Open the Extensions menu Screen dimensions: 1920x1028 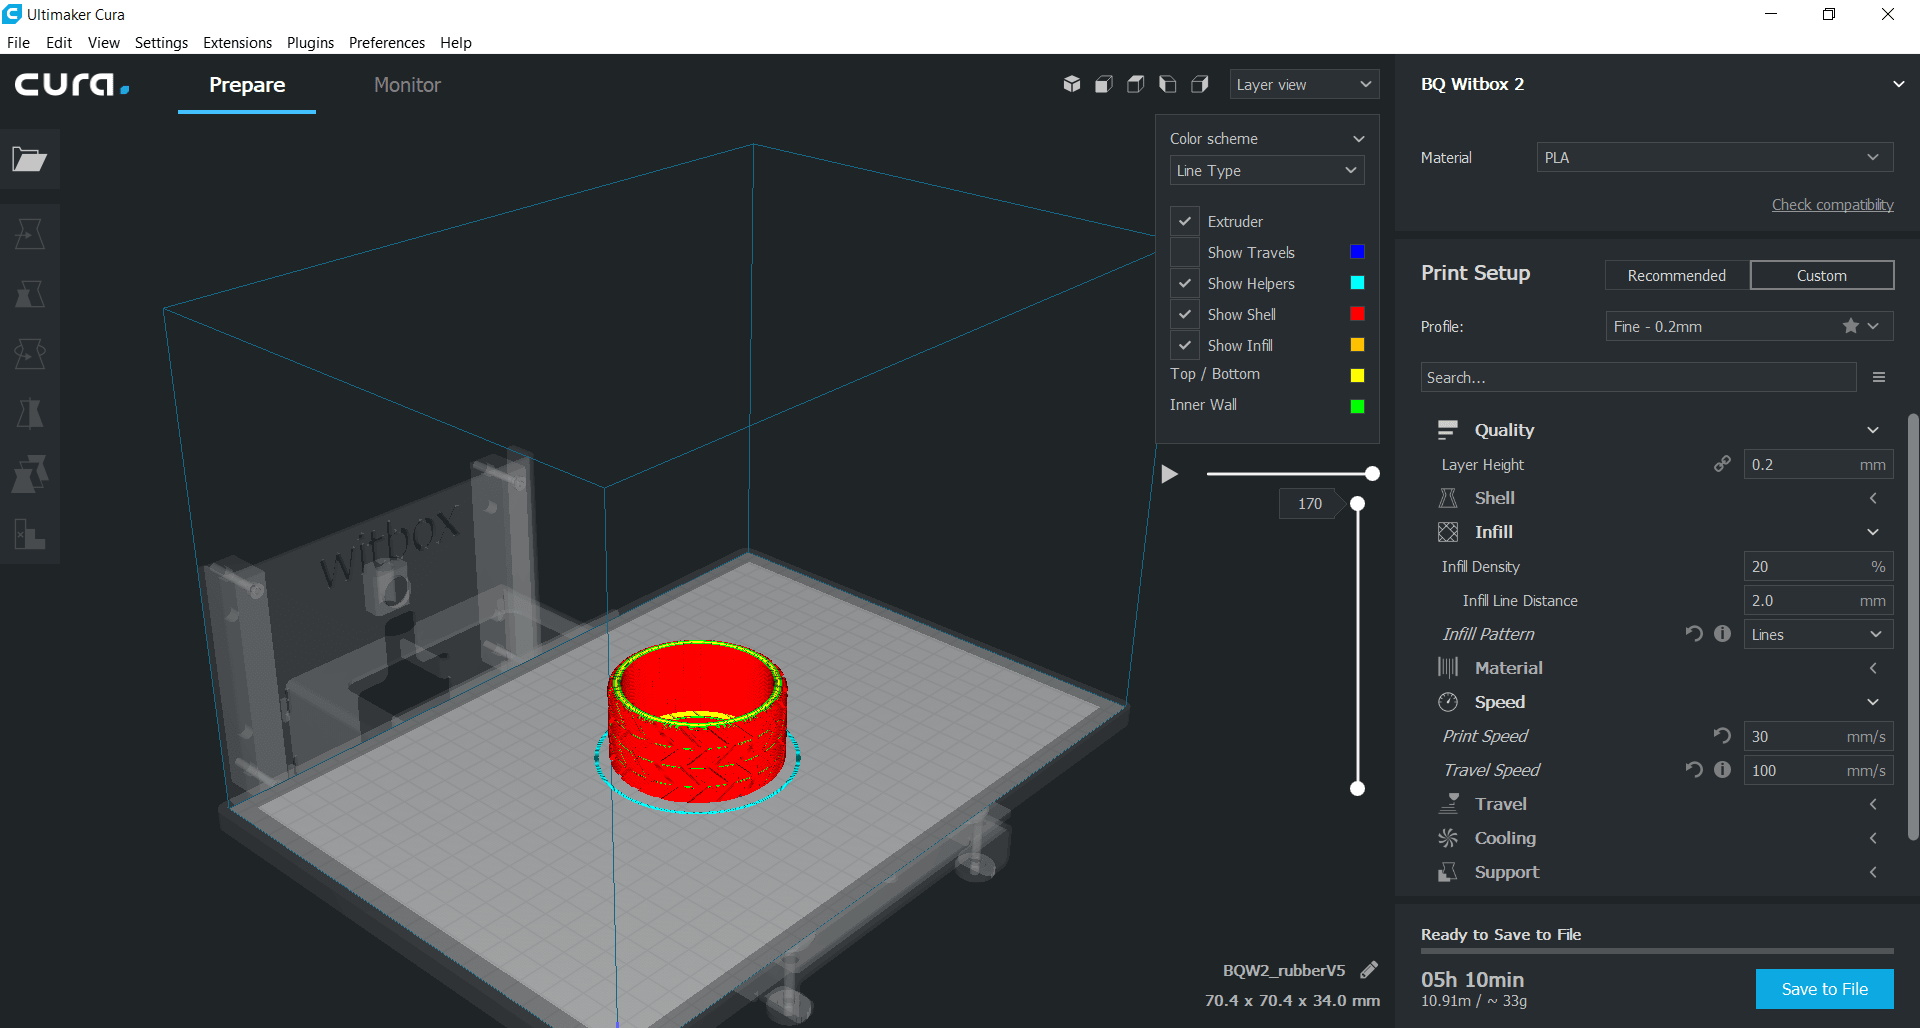pyautogui.click(x=237, y=42)
